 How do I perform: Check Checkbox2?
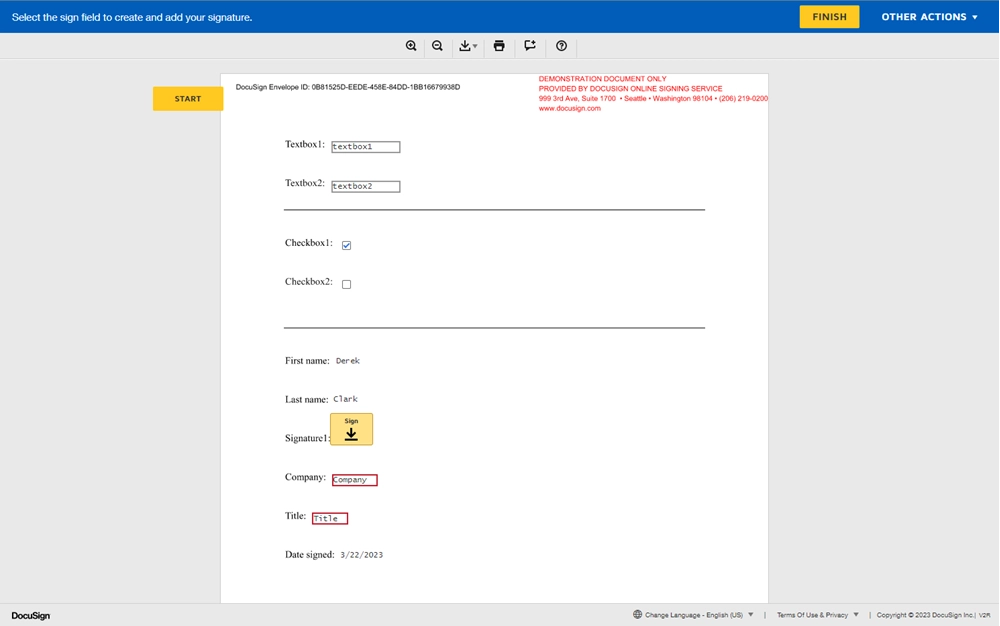(x=346, y=284)
